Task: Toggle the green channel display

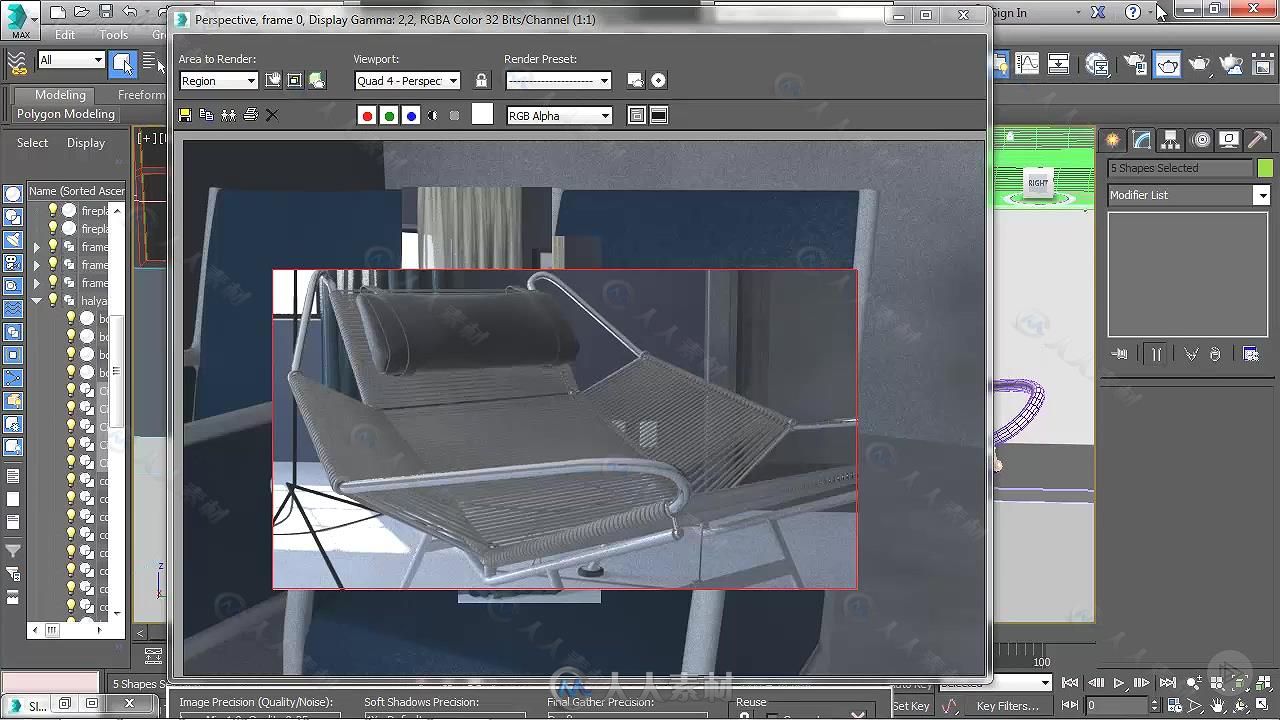Action: [389, 116]
